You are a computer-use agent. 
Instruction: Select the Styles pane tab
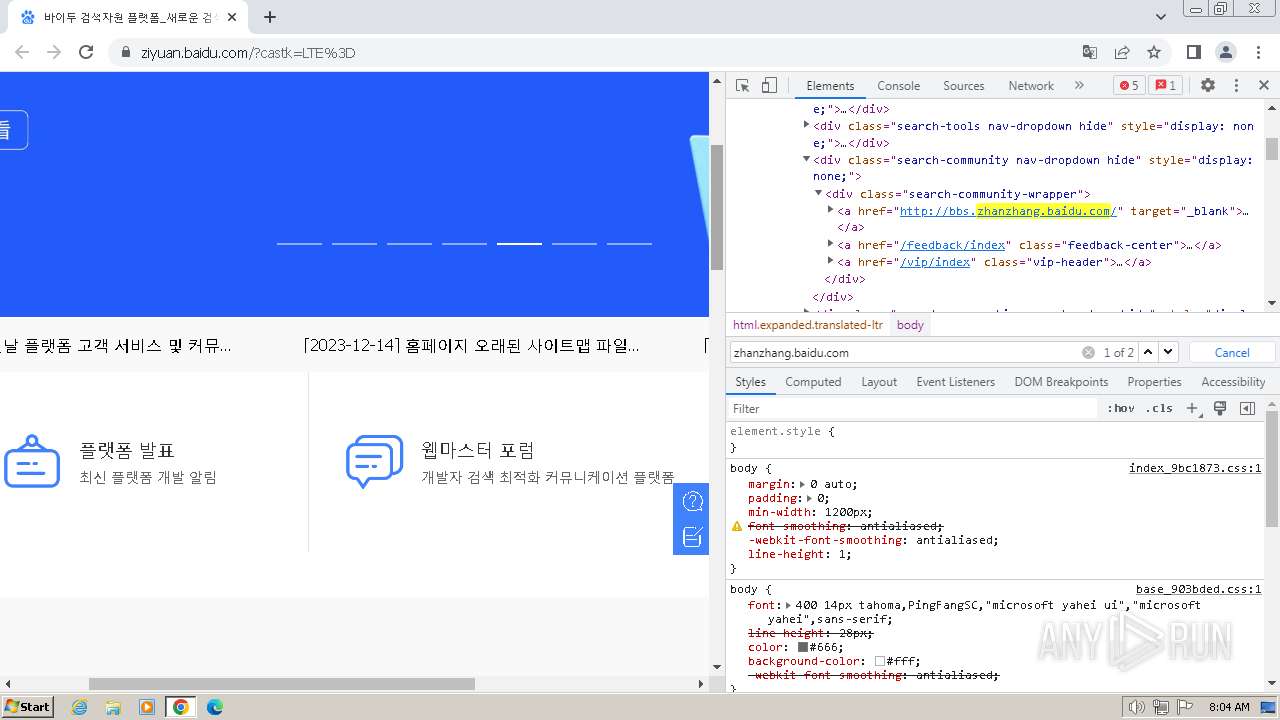[x=750, y=382]
